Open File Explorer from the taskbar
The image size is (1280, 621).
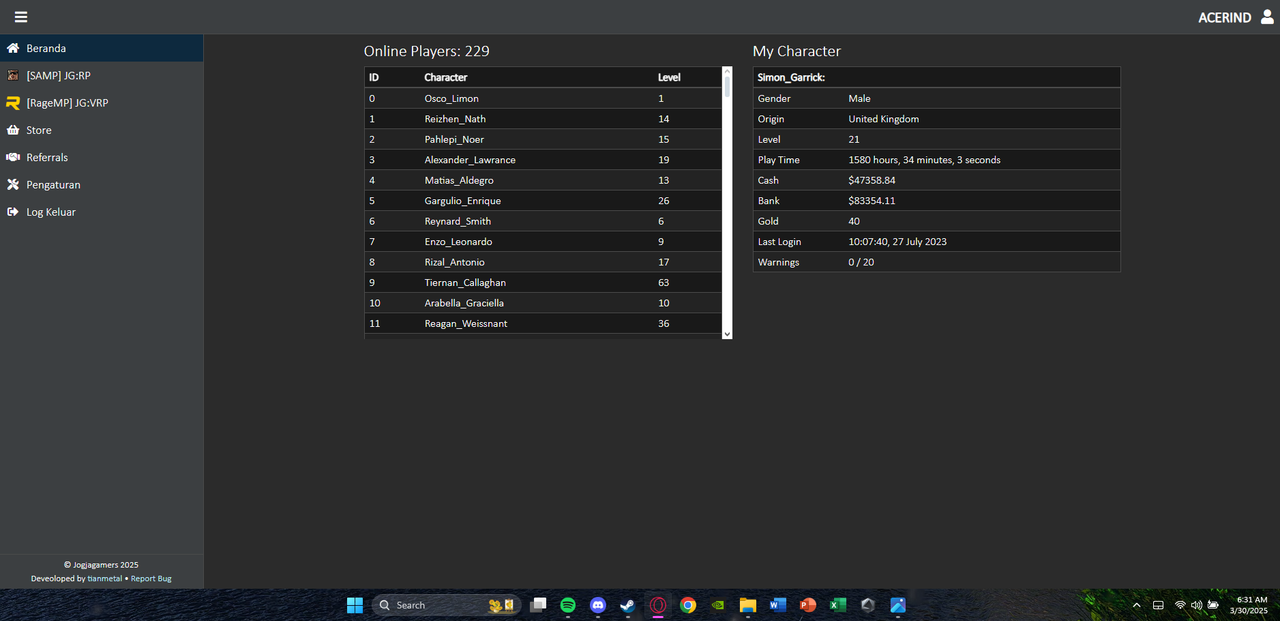tap(748, 605)
